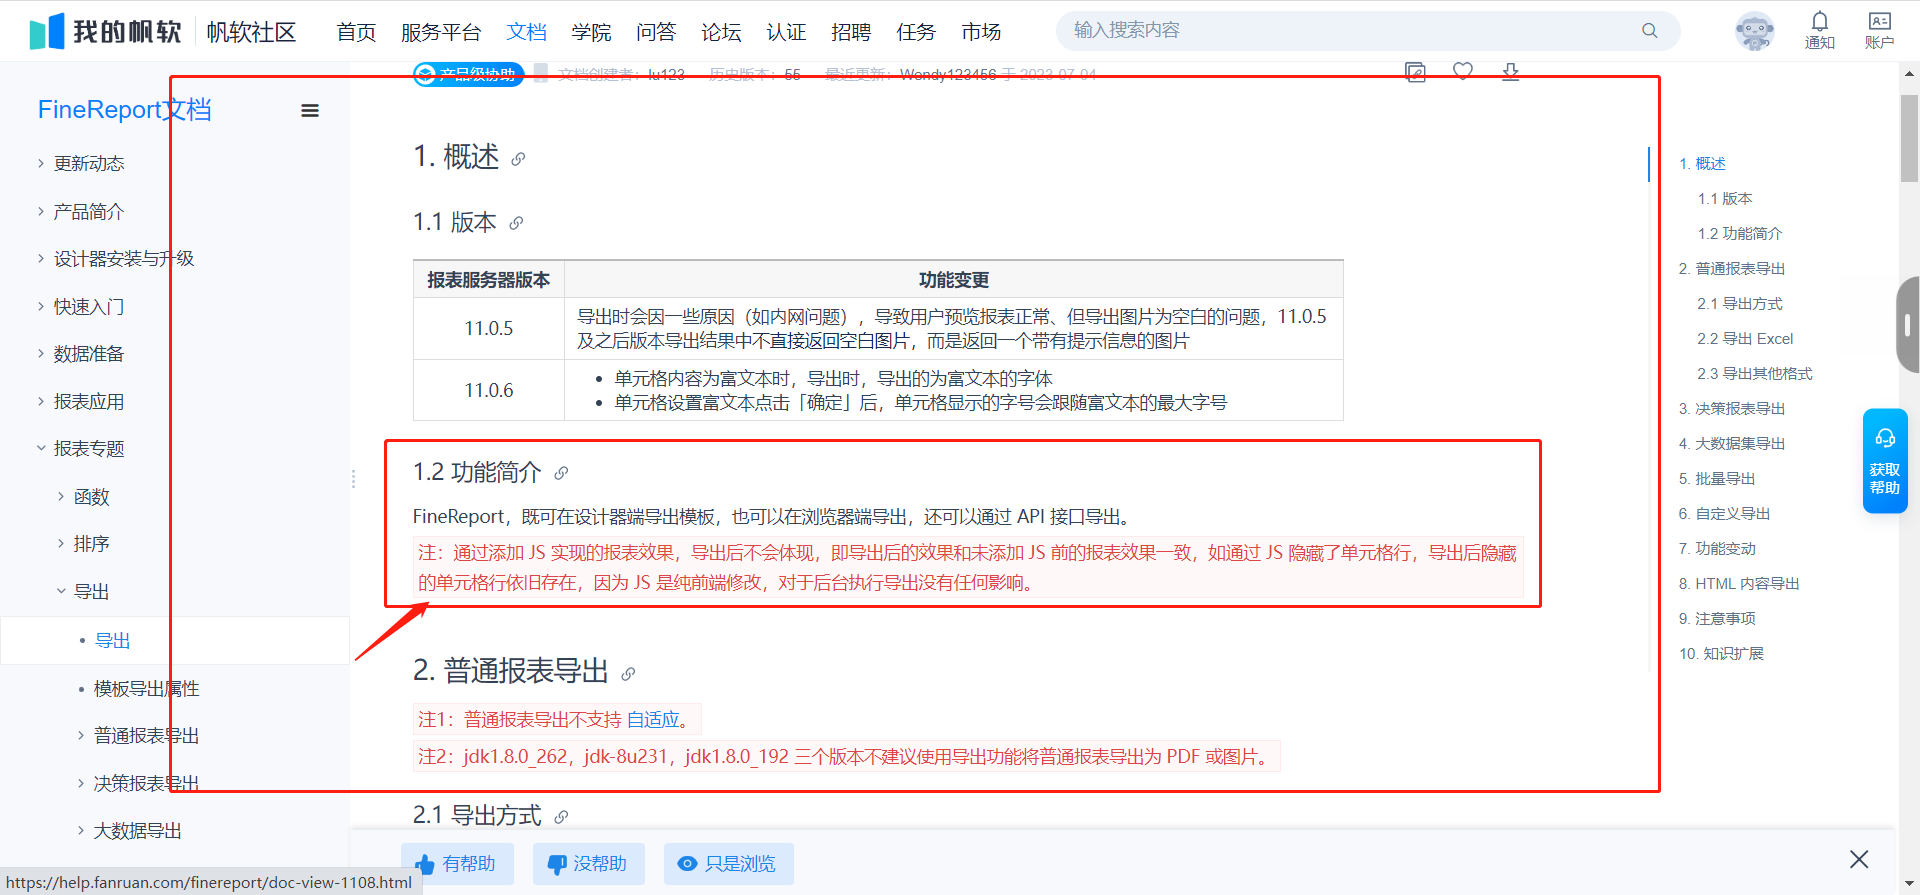This screenshot has width=1920, height=895.
Task: Click the 获取帮助 headset widget
Action: (x=1885, y=461)
